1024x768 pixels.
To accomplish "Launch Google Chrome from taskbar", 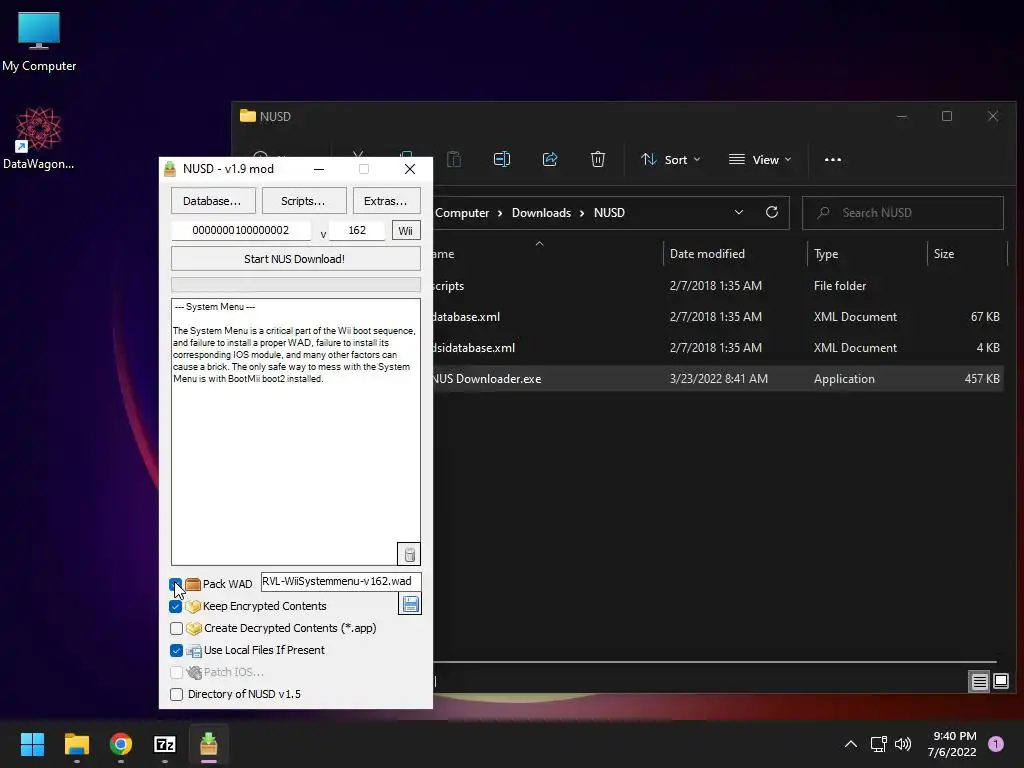I will [x=121, y=744].
